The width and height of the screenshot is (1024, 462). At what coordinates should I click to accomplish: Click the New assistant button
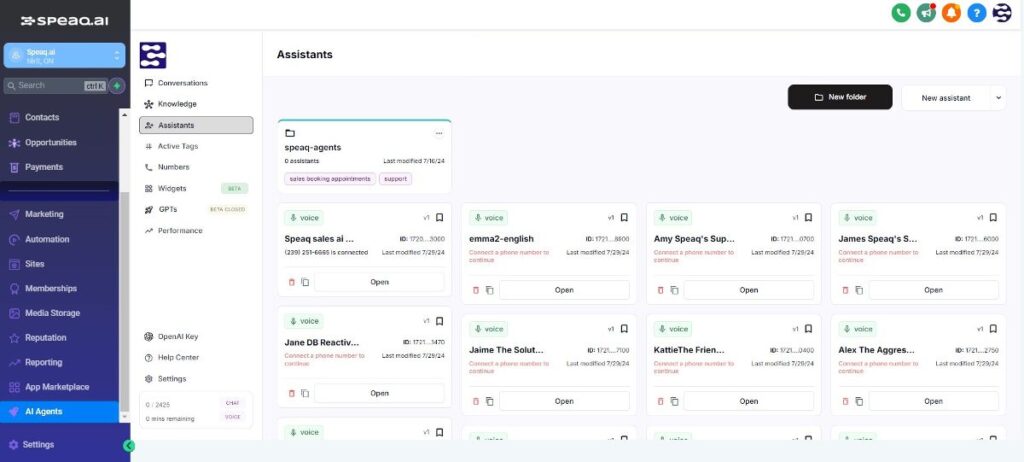pos(946,97)
